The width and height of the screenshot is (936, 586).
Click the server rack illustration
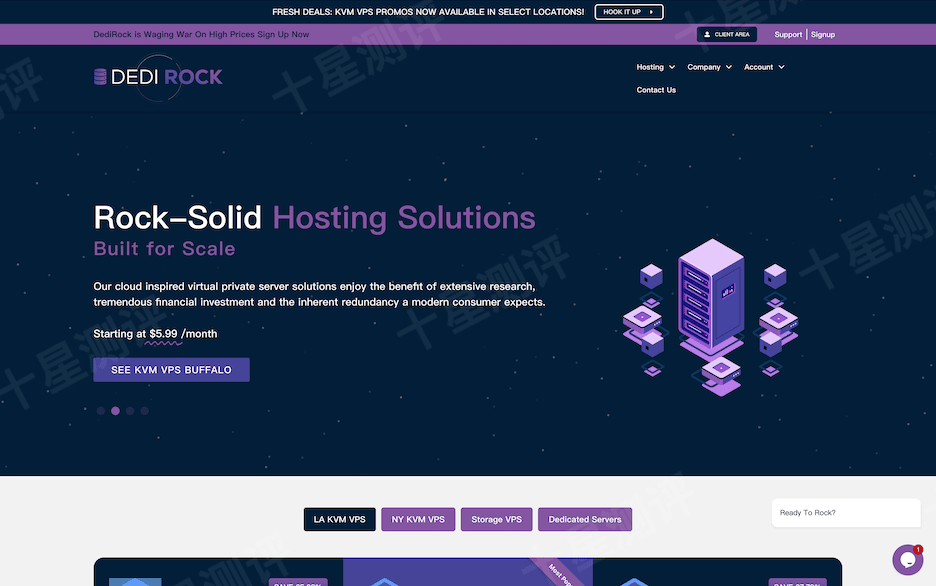coord(710,310)
